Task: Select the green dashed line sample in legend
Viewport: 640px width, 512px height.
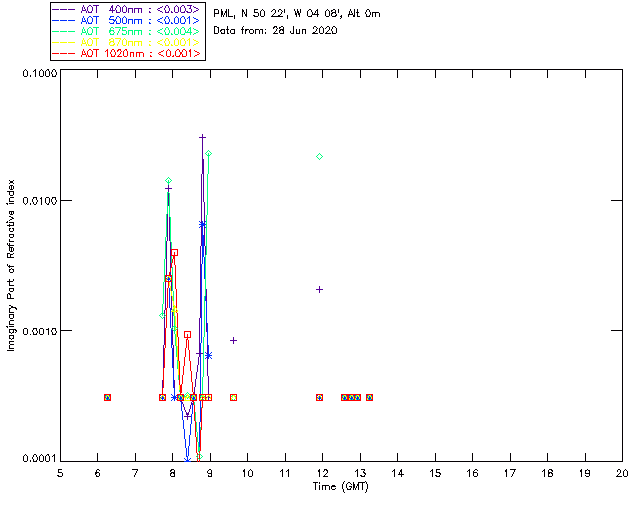Action: coord(64,31)
